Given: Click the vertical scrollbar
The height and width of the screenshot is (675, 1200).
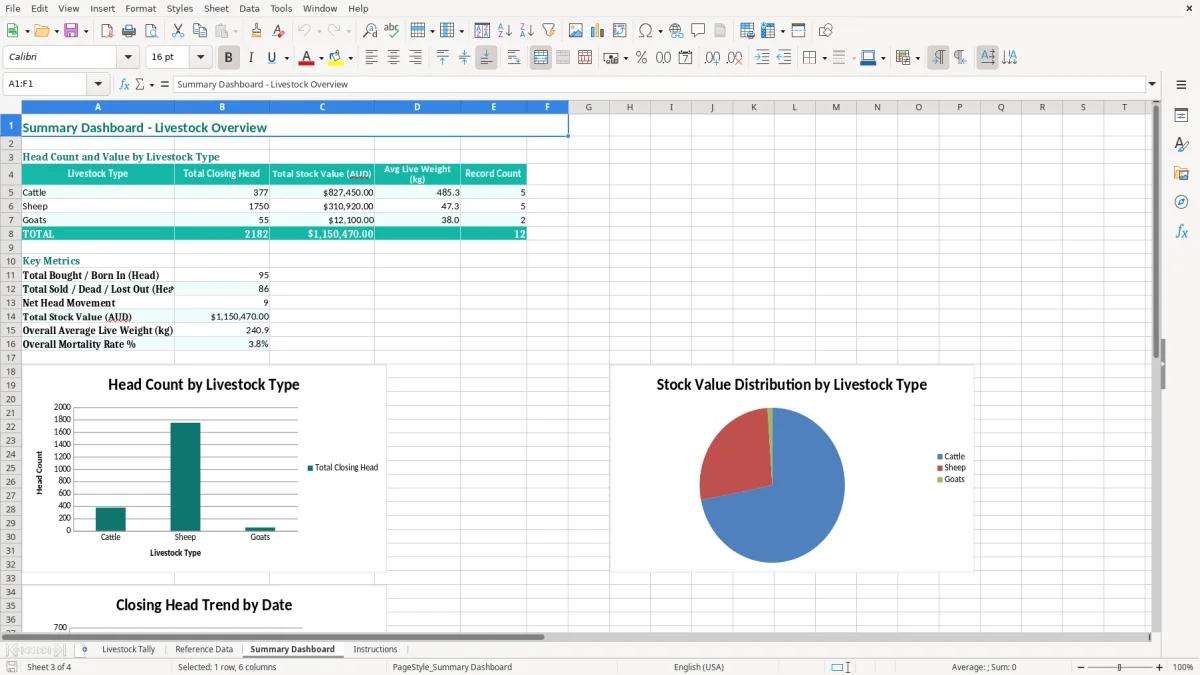Looking at the screenshot, I should point(1156,366).
